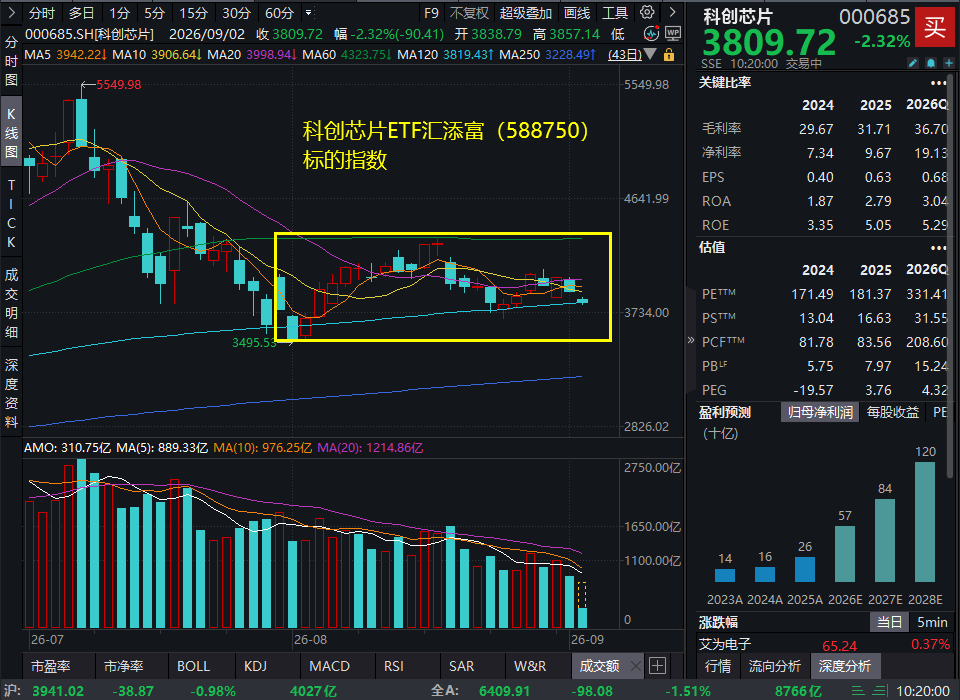The height and width of the screenshot is (700, 960).
Task: Open 估值 more options dots
Action: click(938, 248)
